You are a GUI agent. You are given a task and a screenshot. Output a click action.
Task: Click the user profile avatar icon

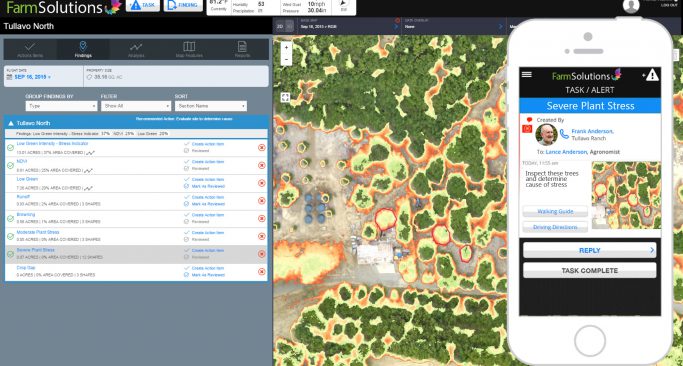coord(631,6)
